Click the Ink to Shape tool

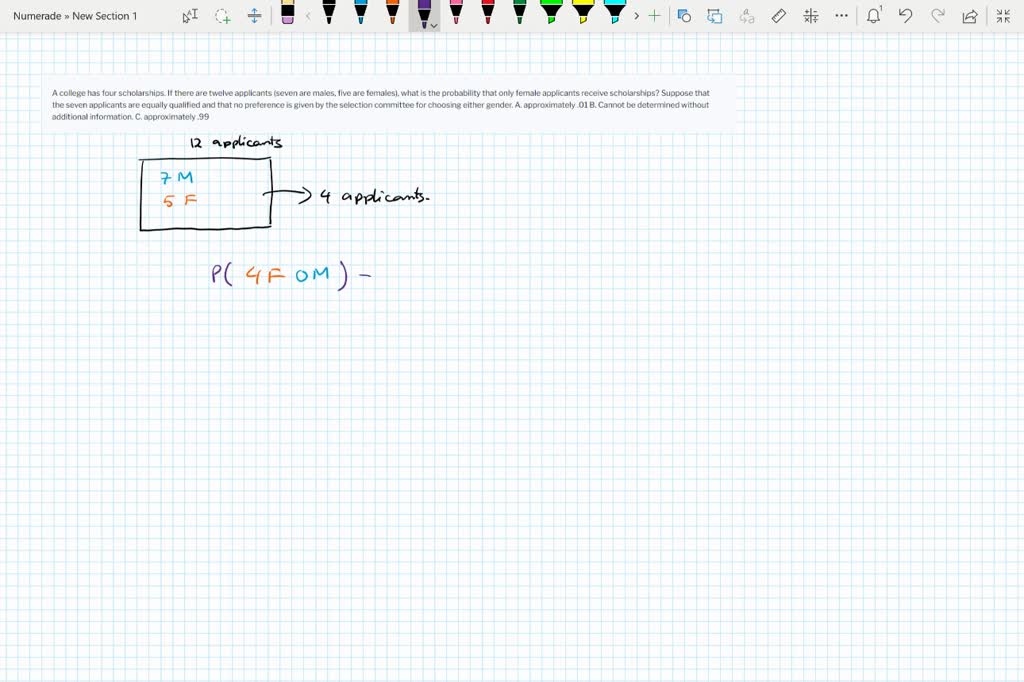(715, 16)
